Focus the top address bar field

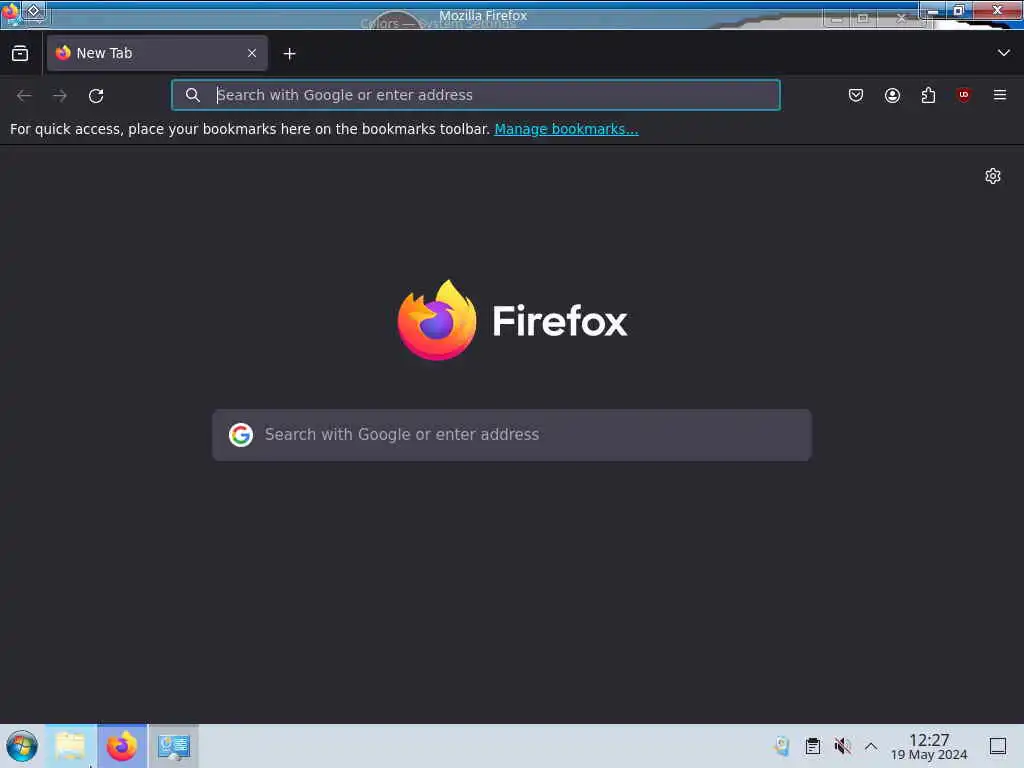[x=475, y=95]
